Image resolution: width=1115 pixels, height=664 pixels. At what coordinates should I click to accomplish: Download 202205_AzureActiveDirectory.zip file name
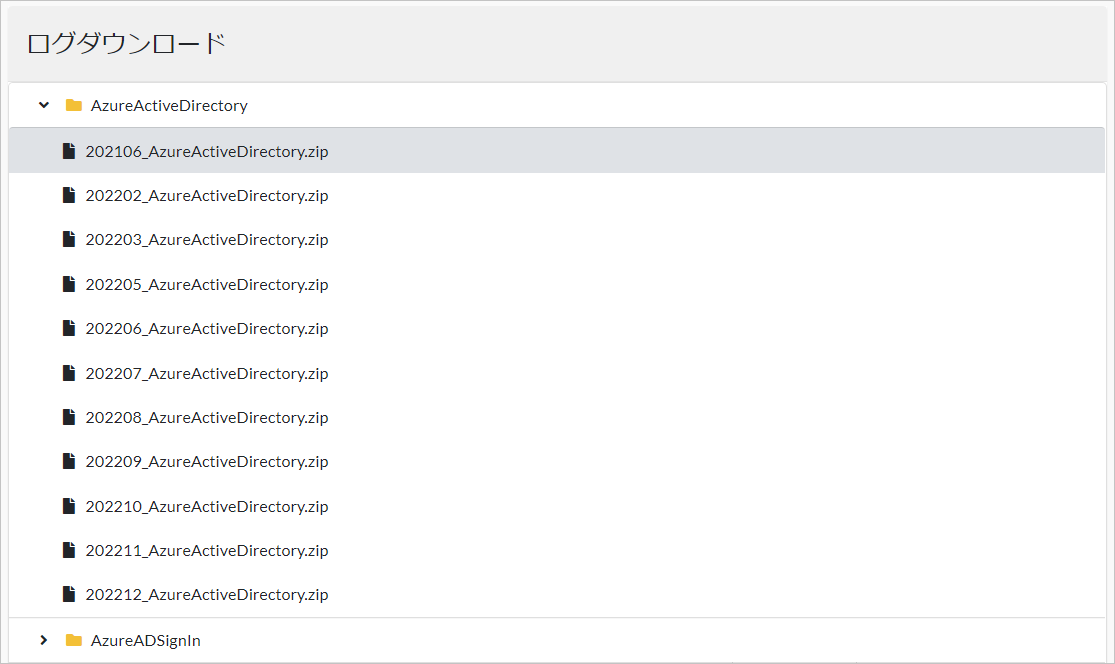(x=207, y=284)
